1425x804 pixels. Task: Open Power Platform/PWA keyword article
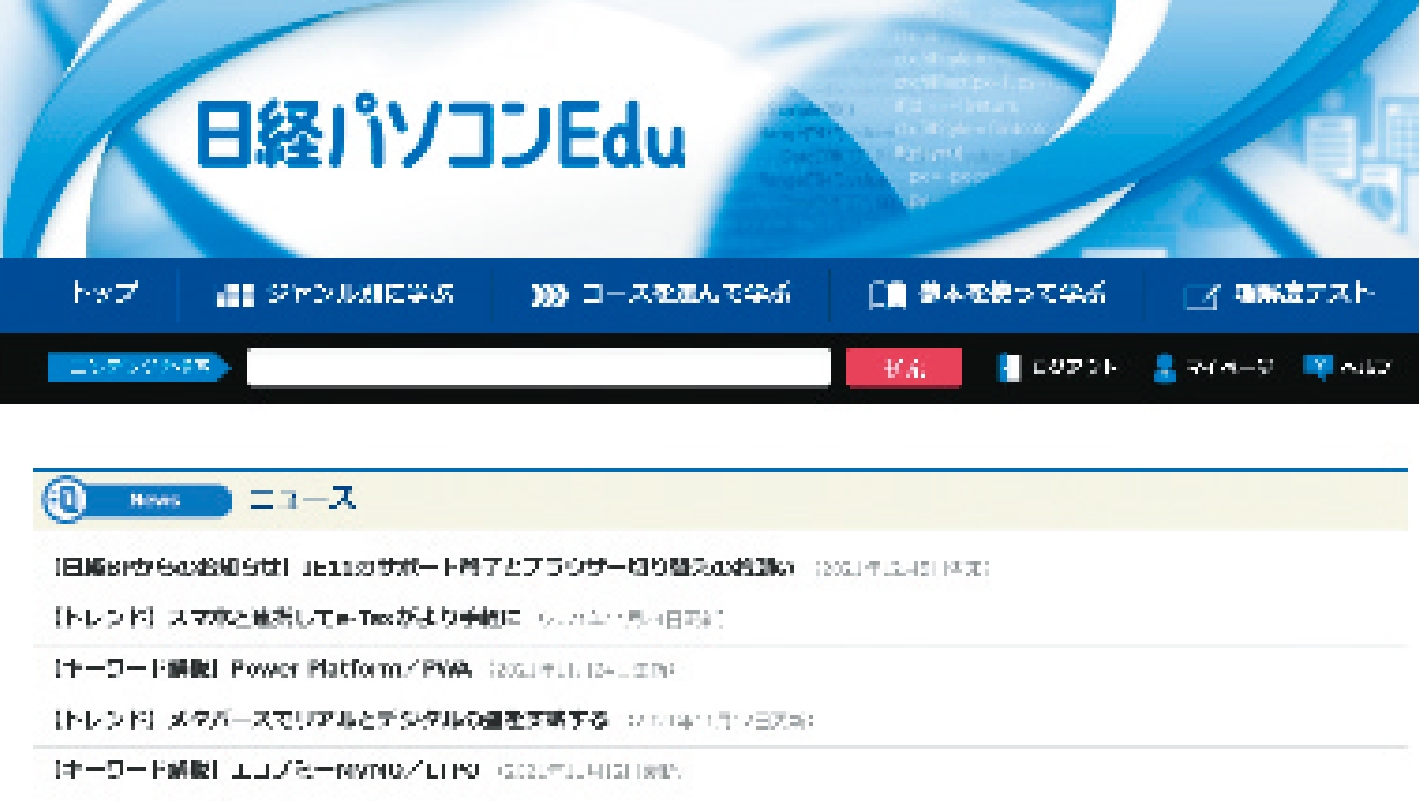[263, 670]
